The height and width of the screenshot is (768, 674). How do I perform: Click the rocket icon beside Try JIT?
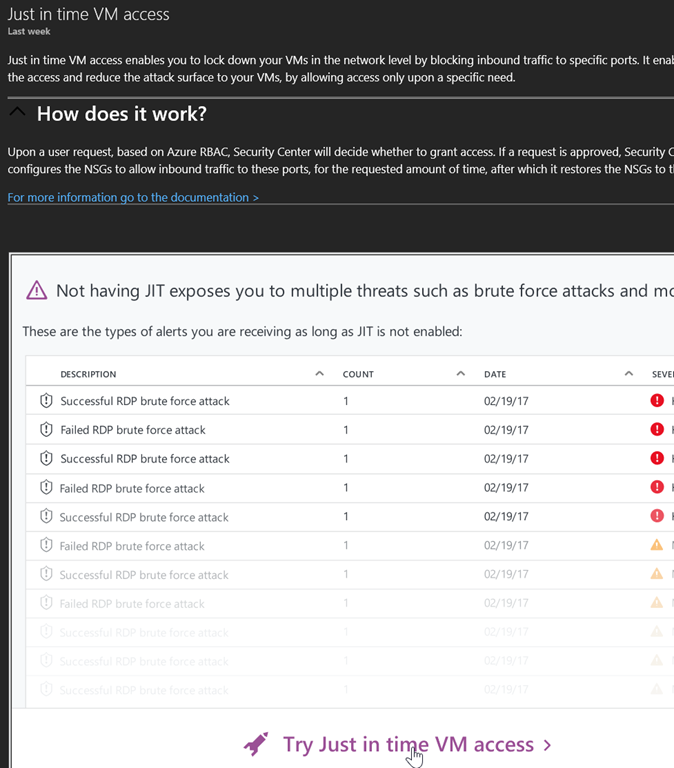coord(256,745)
